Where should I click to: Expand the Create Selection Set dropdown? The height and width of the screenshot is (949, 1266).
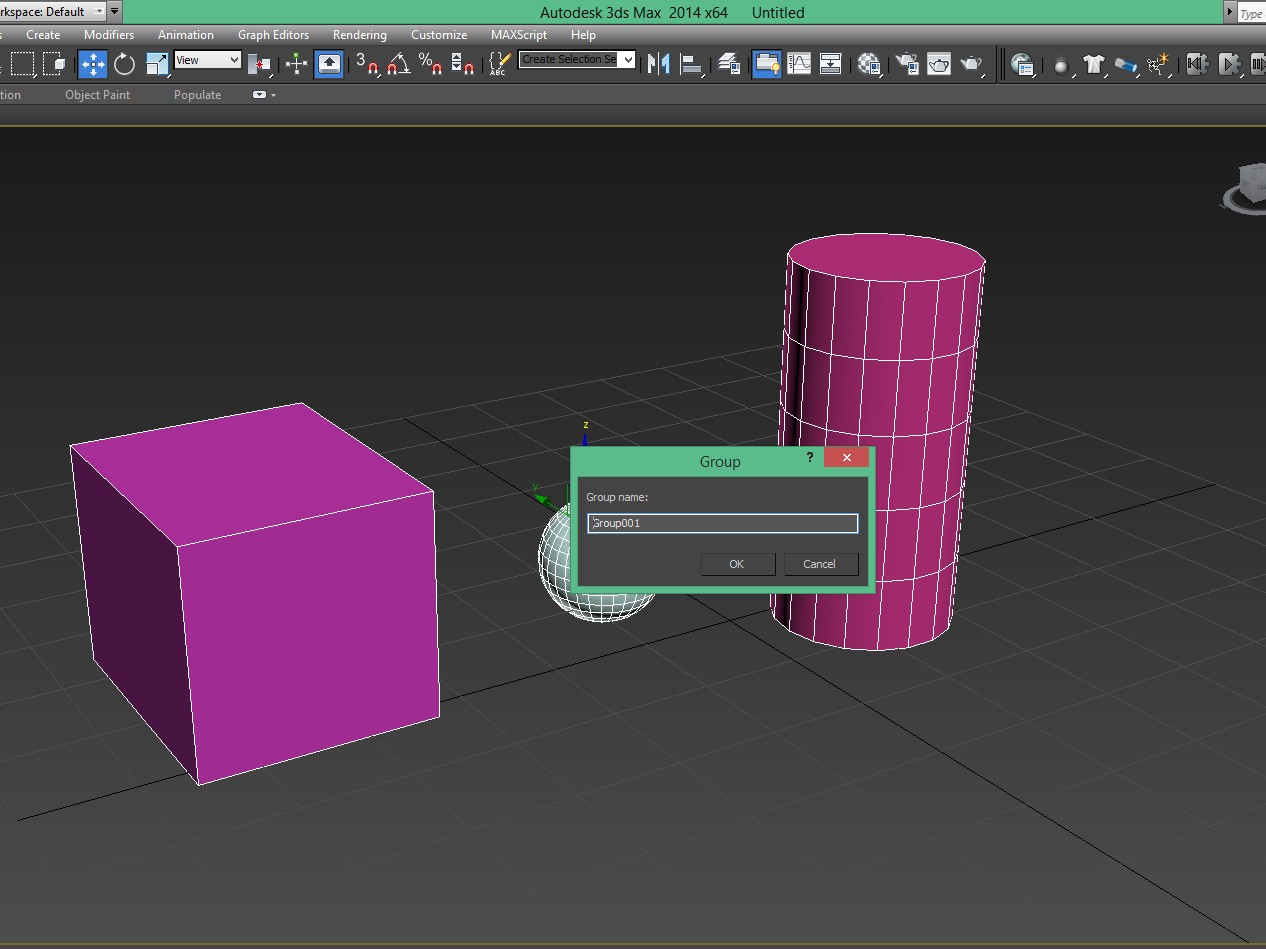[628, 60]
